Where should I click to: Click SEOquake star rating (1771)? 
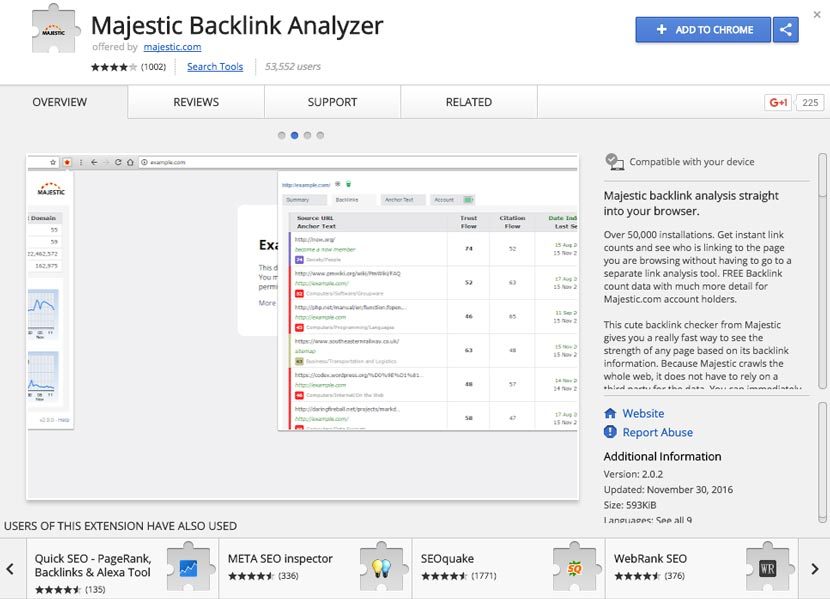point(458,576)
